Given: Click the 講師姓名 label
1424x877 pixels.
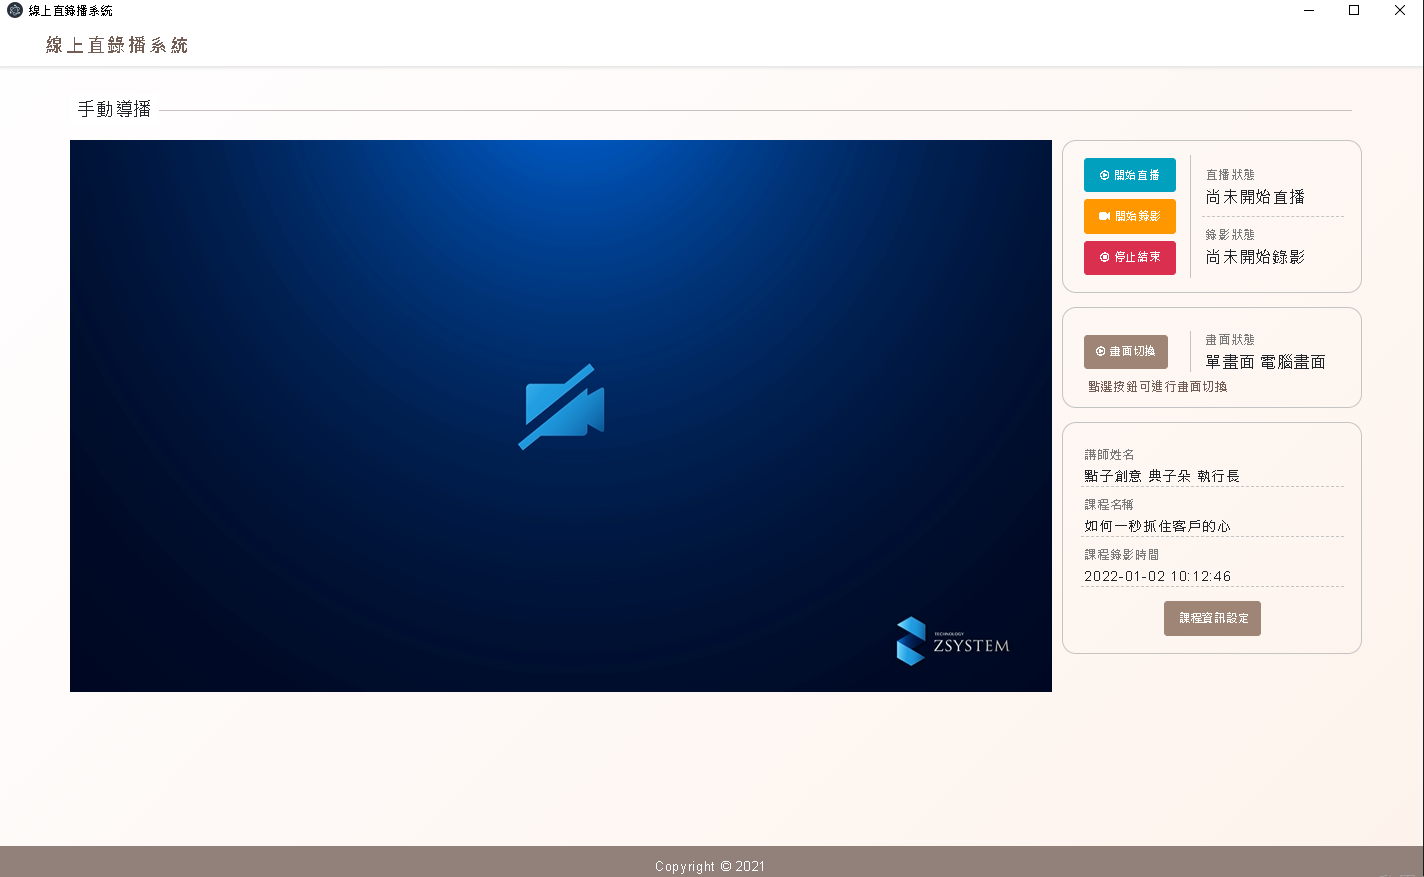Looking at the screenshot, I should (x=1109, y=454).
